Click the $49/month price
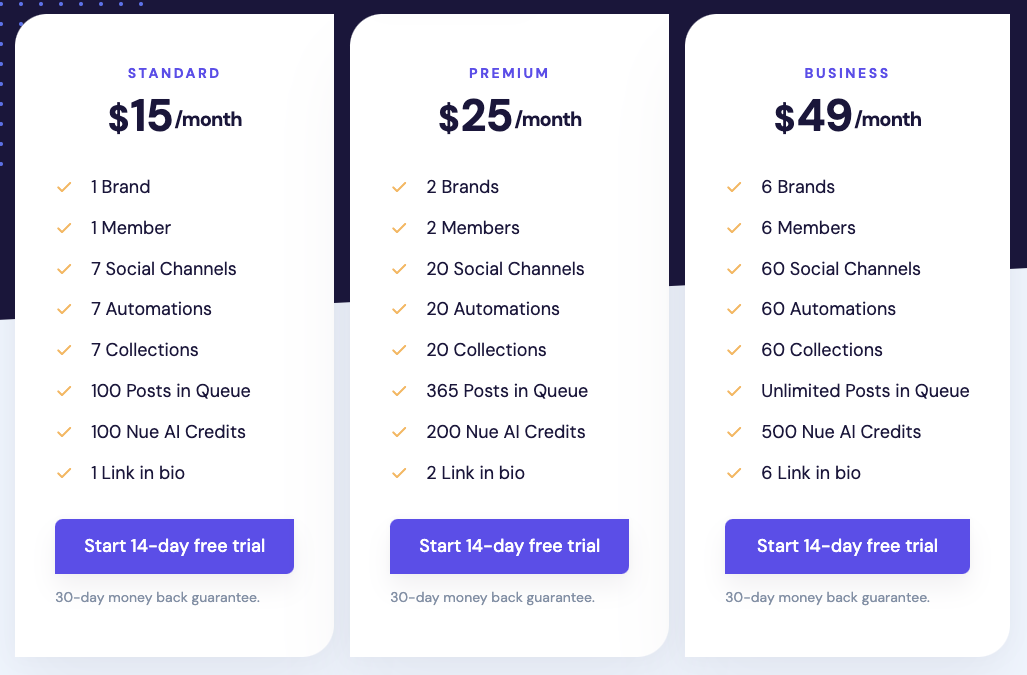This screenshot has height=675, width=1027. (847, 117)
